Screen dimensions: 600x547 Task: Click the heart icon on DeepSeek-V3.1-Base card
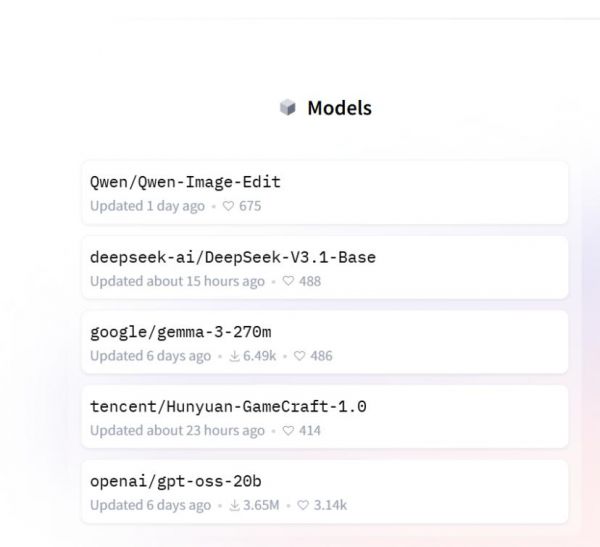click(x=288, y=281)
